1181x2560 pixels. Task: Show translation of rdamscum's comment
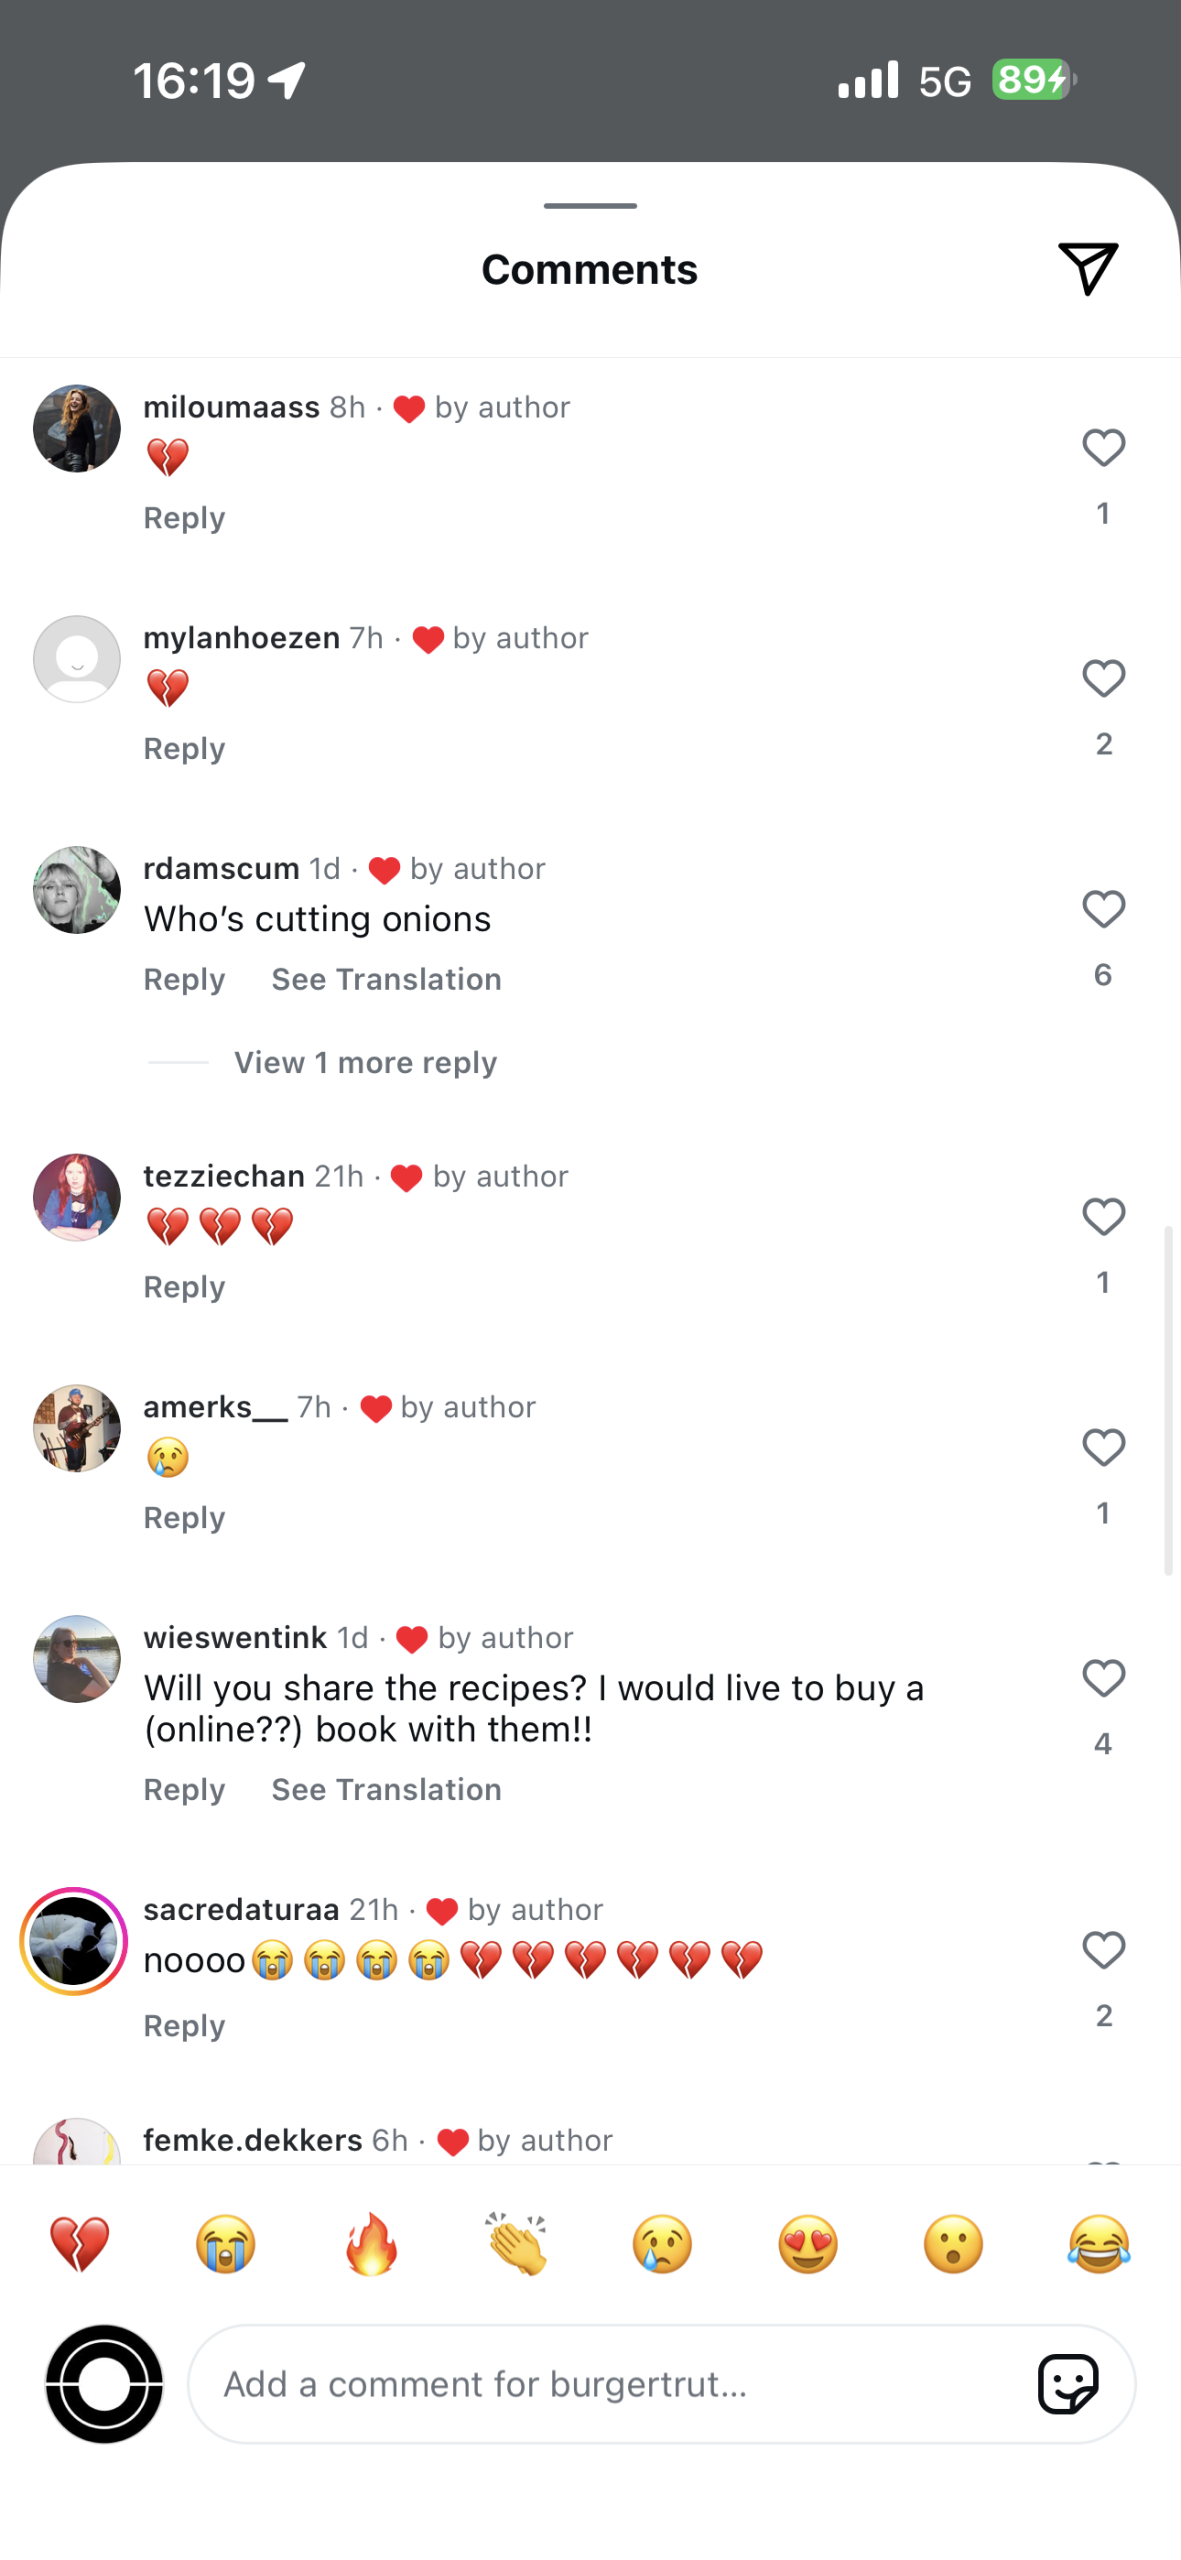point(386,979)
